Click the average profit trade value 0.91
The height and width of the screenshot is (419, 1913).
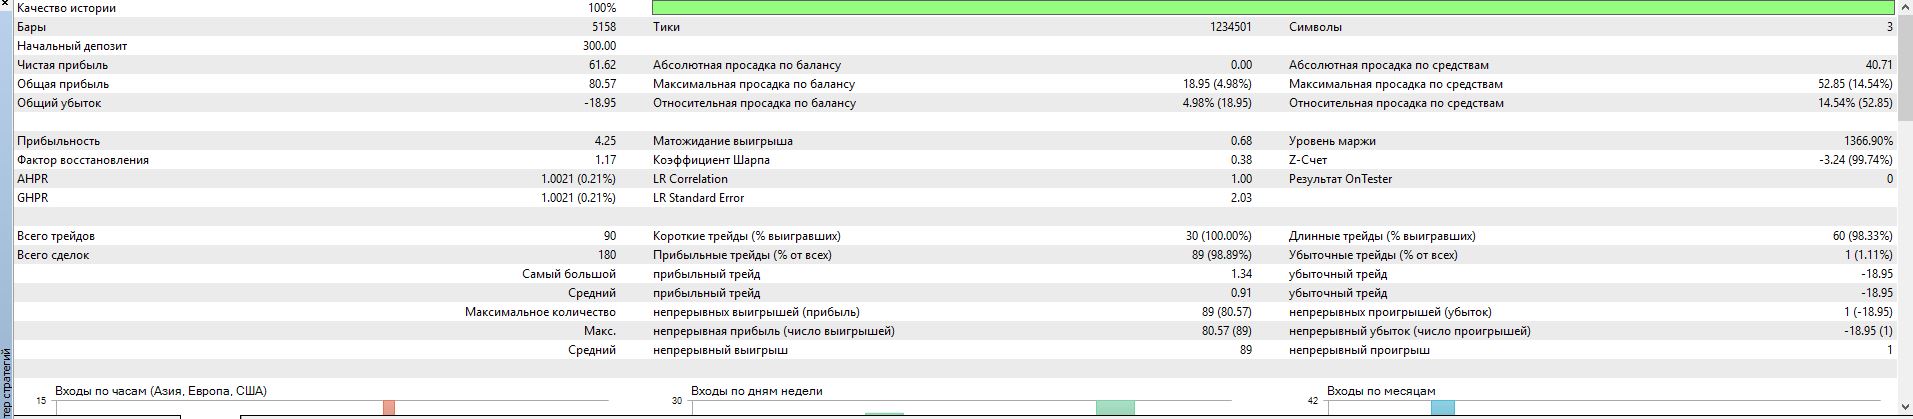tap(1241, 293)
